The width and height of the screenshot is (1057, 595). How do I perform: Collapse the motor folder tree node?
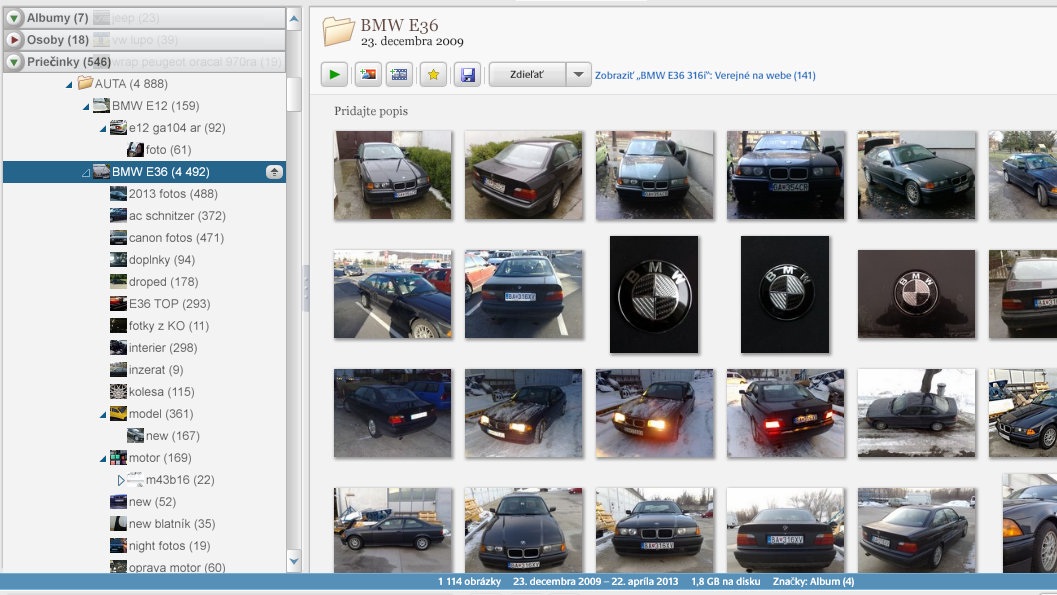point(103,458)
